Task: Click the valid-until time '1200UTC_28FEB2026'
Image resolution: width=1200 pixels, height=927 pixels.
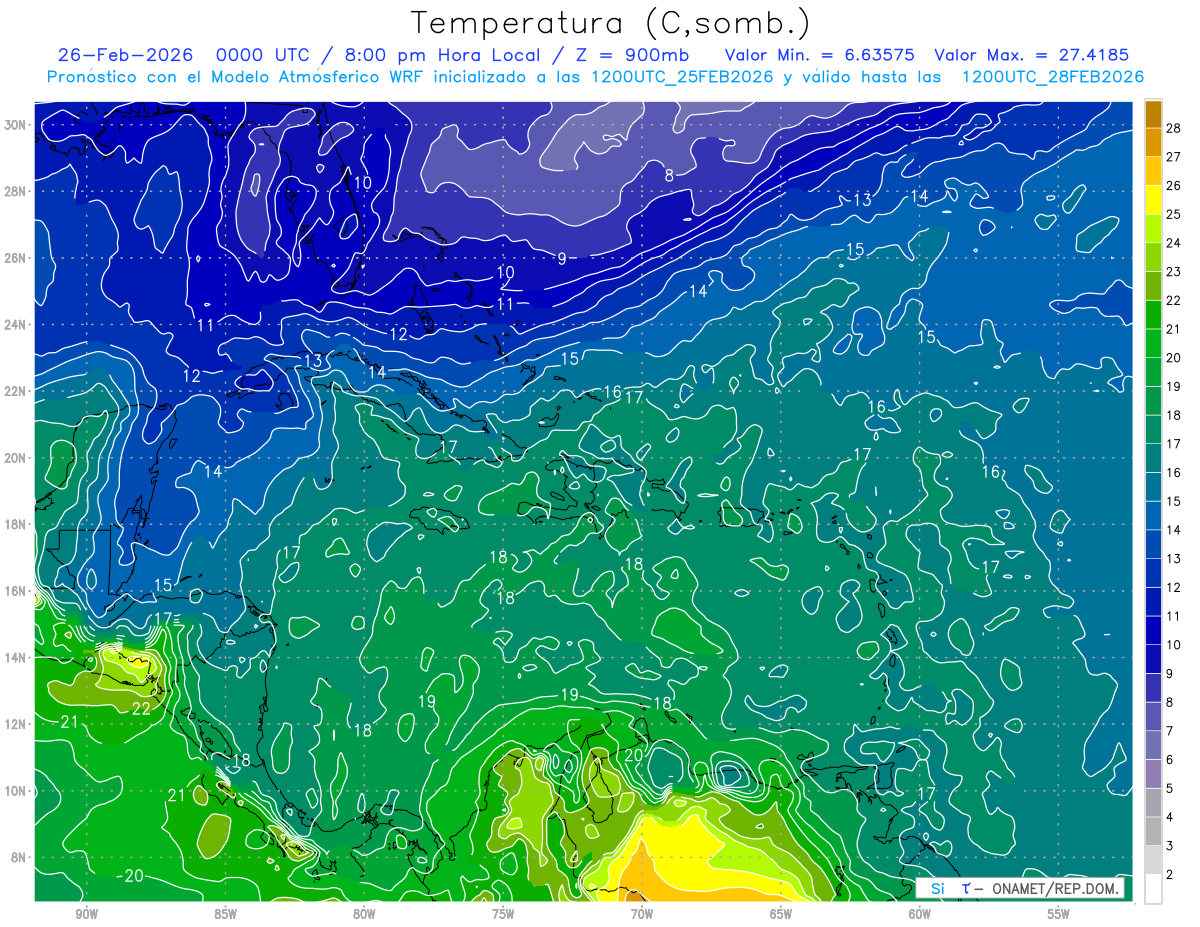Action: (x=1053, y=77)
